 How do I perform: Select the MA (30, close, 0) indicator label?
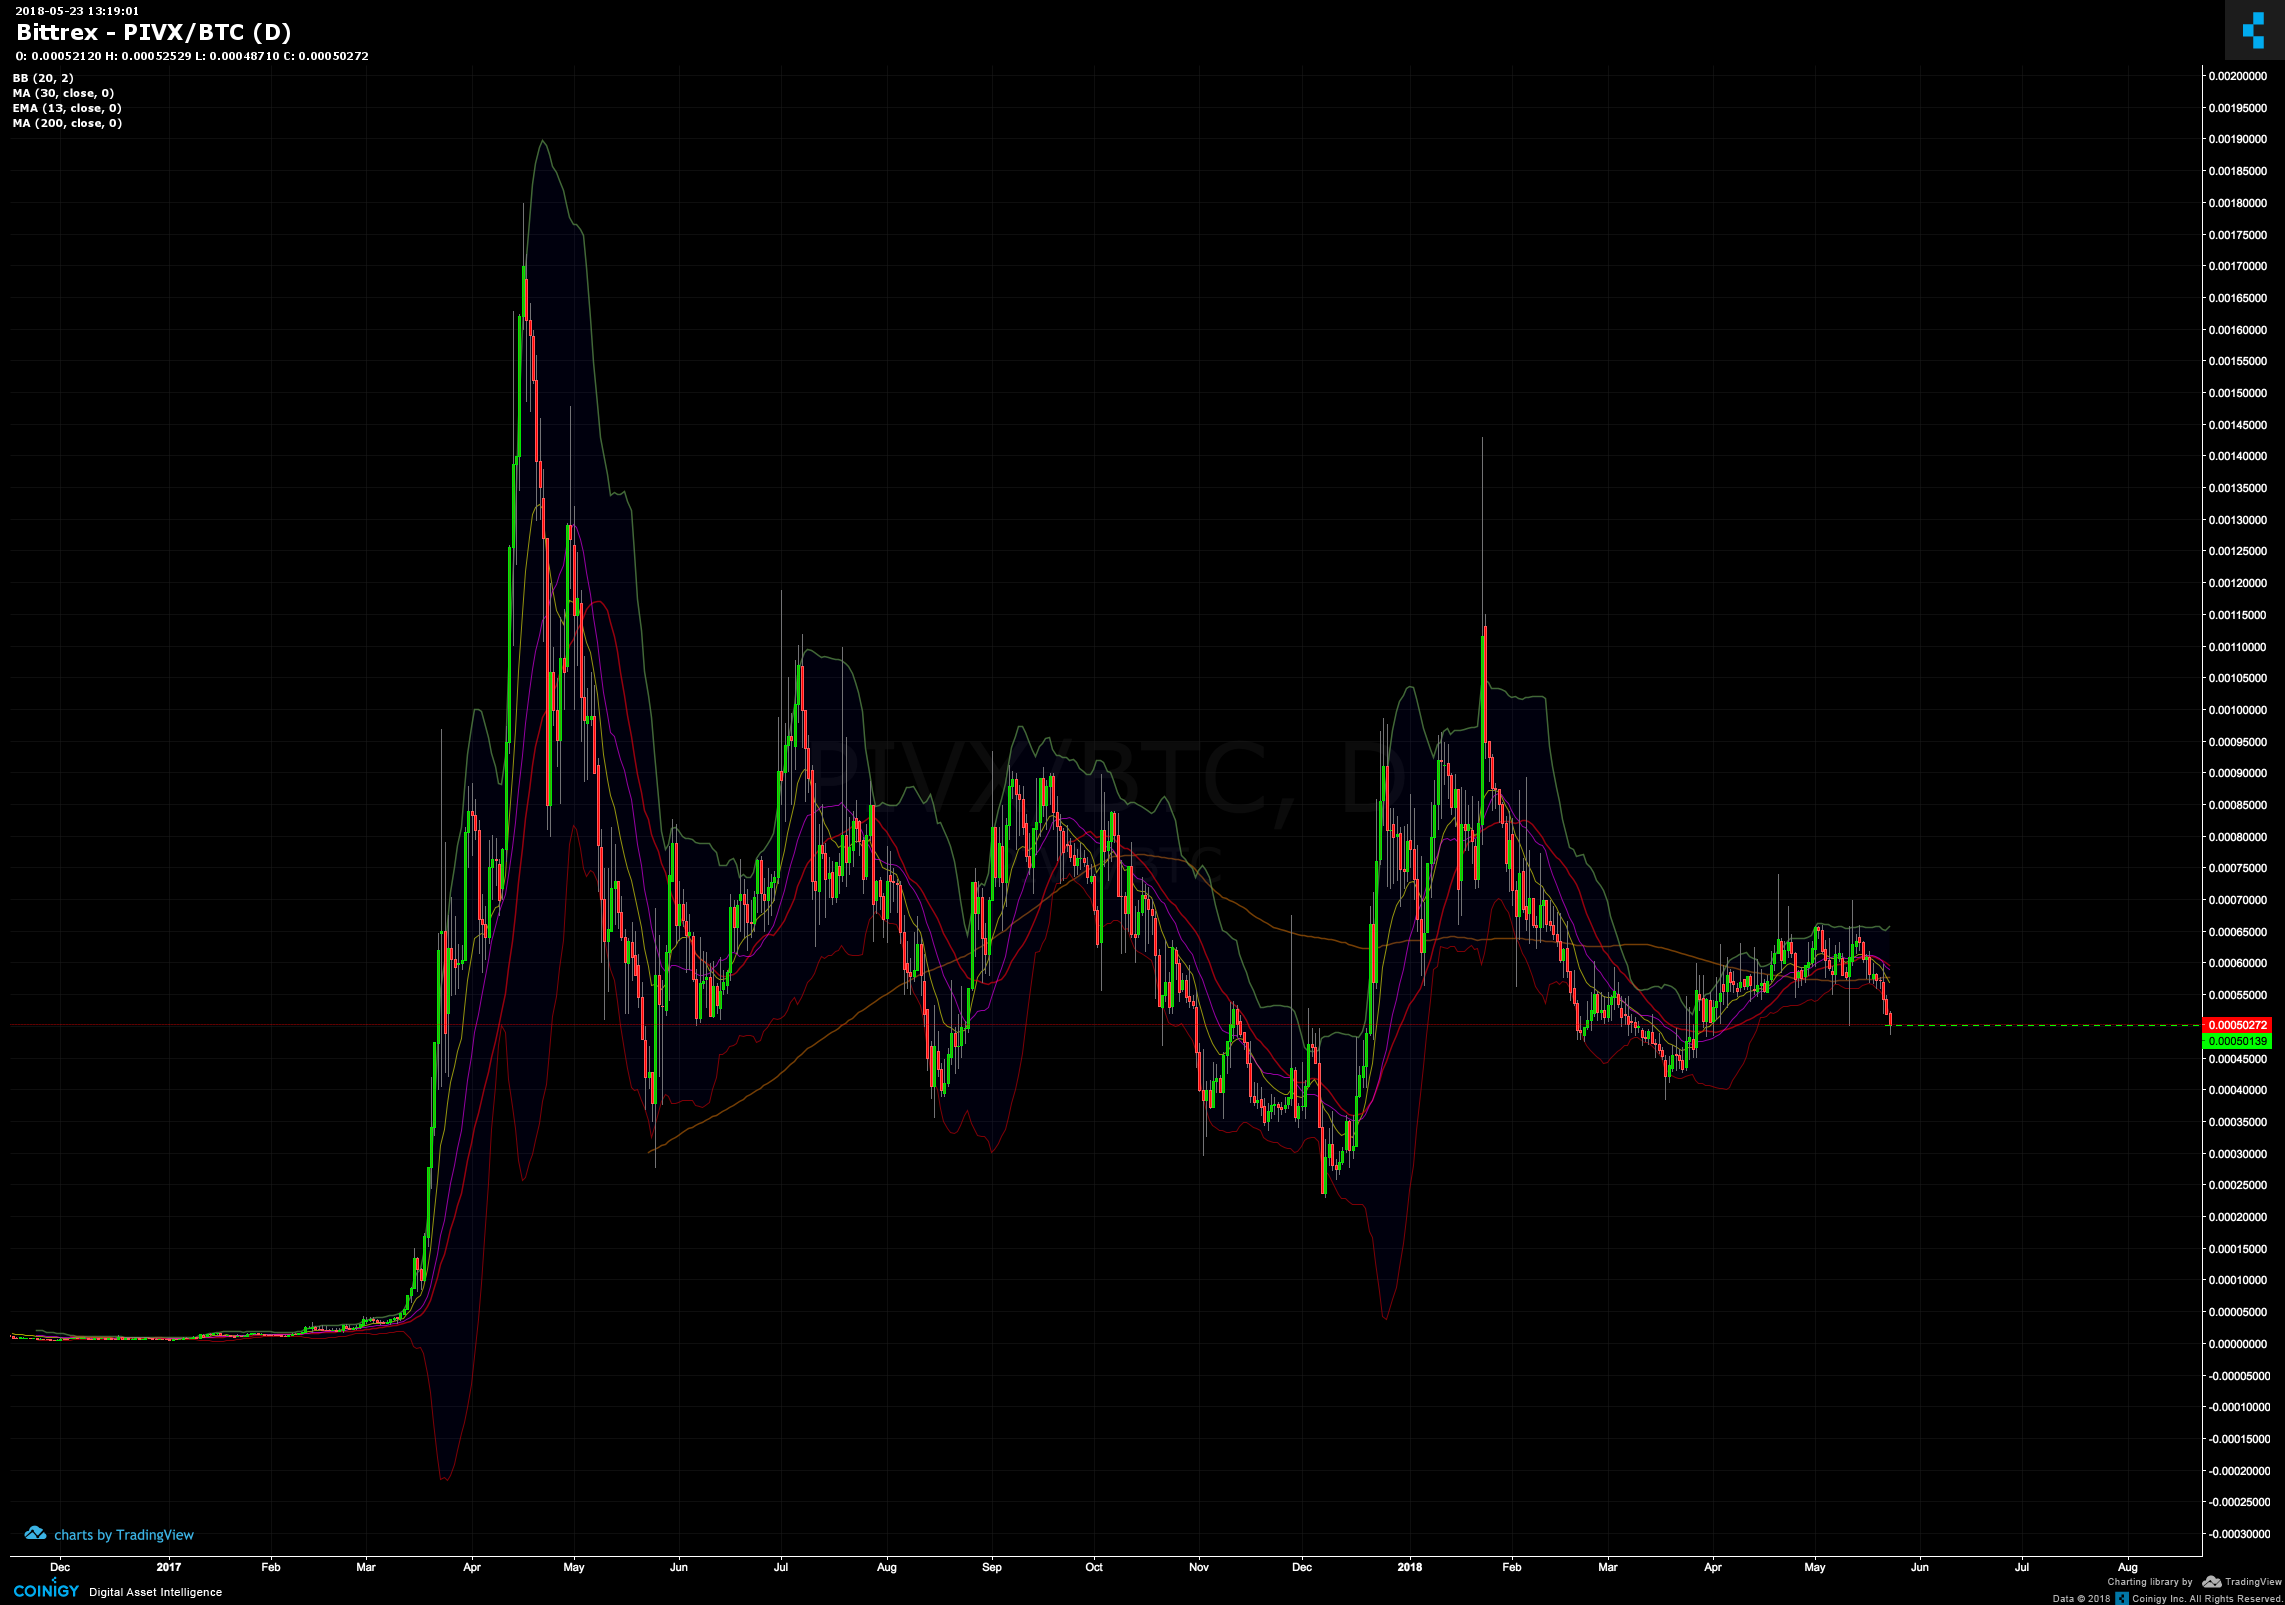point(63,93)
